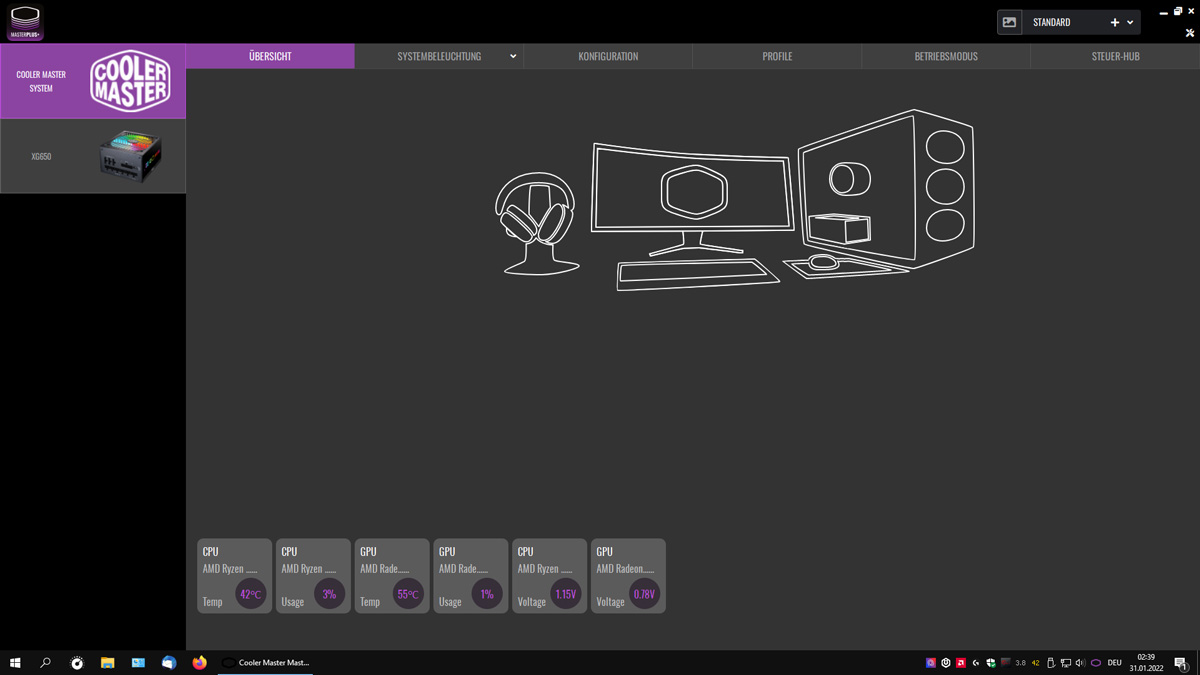
Task: Switch the DEU keyboard language indicator
Action: coord(1115,663)
